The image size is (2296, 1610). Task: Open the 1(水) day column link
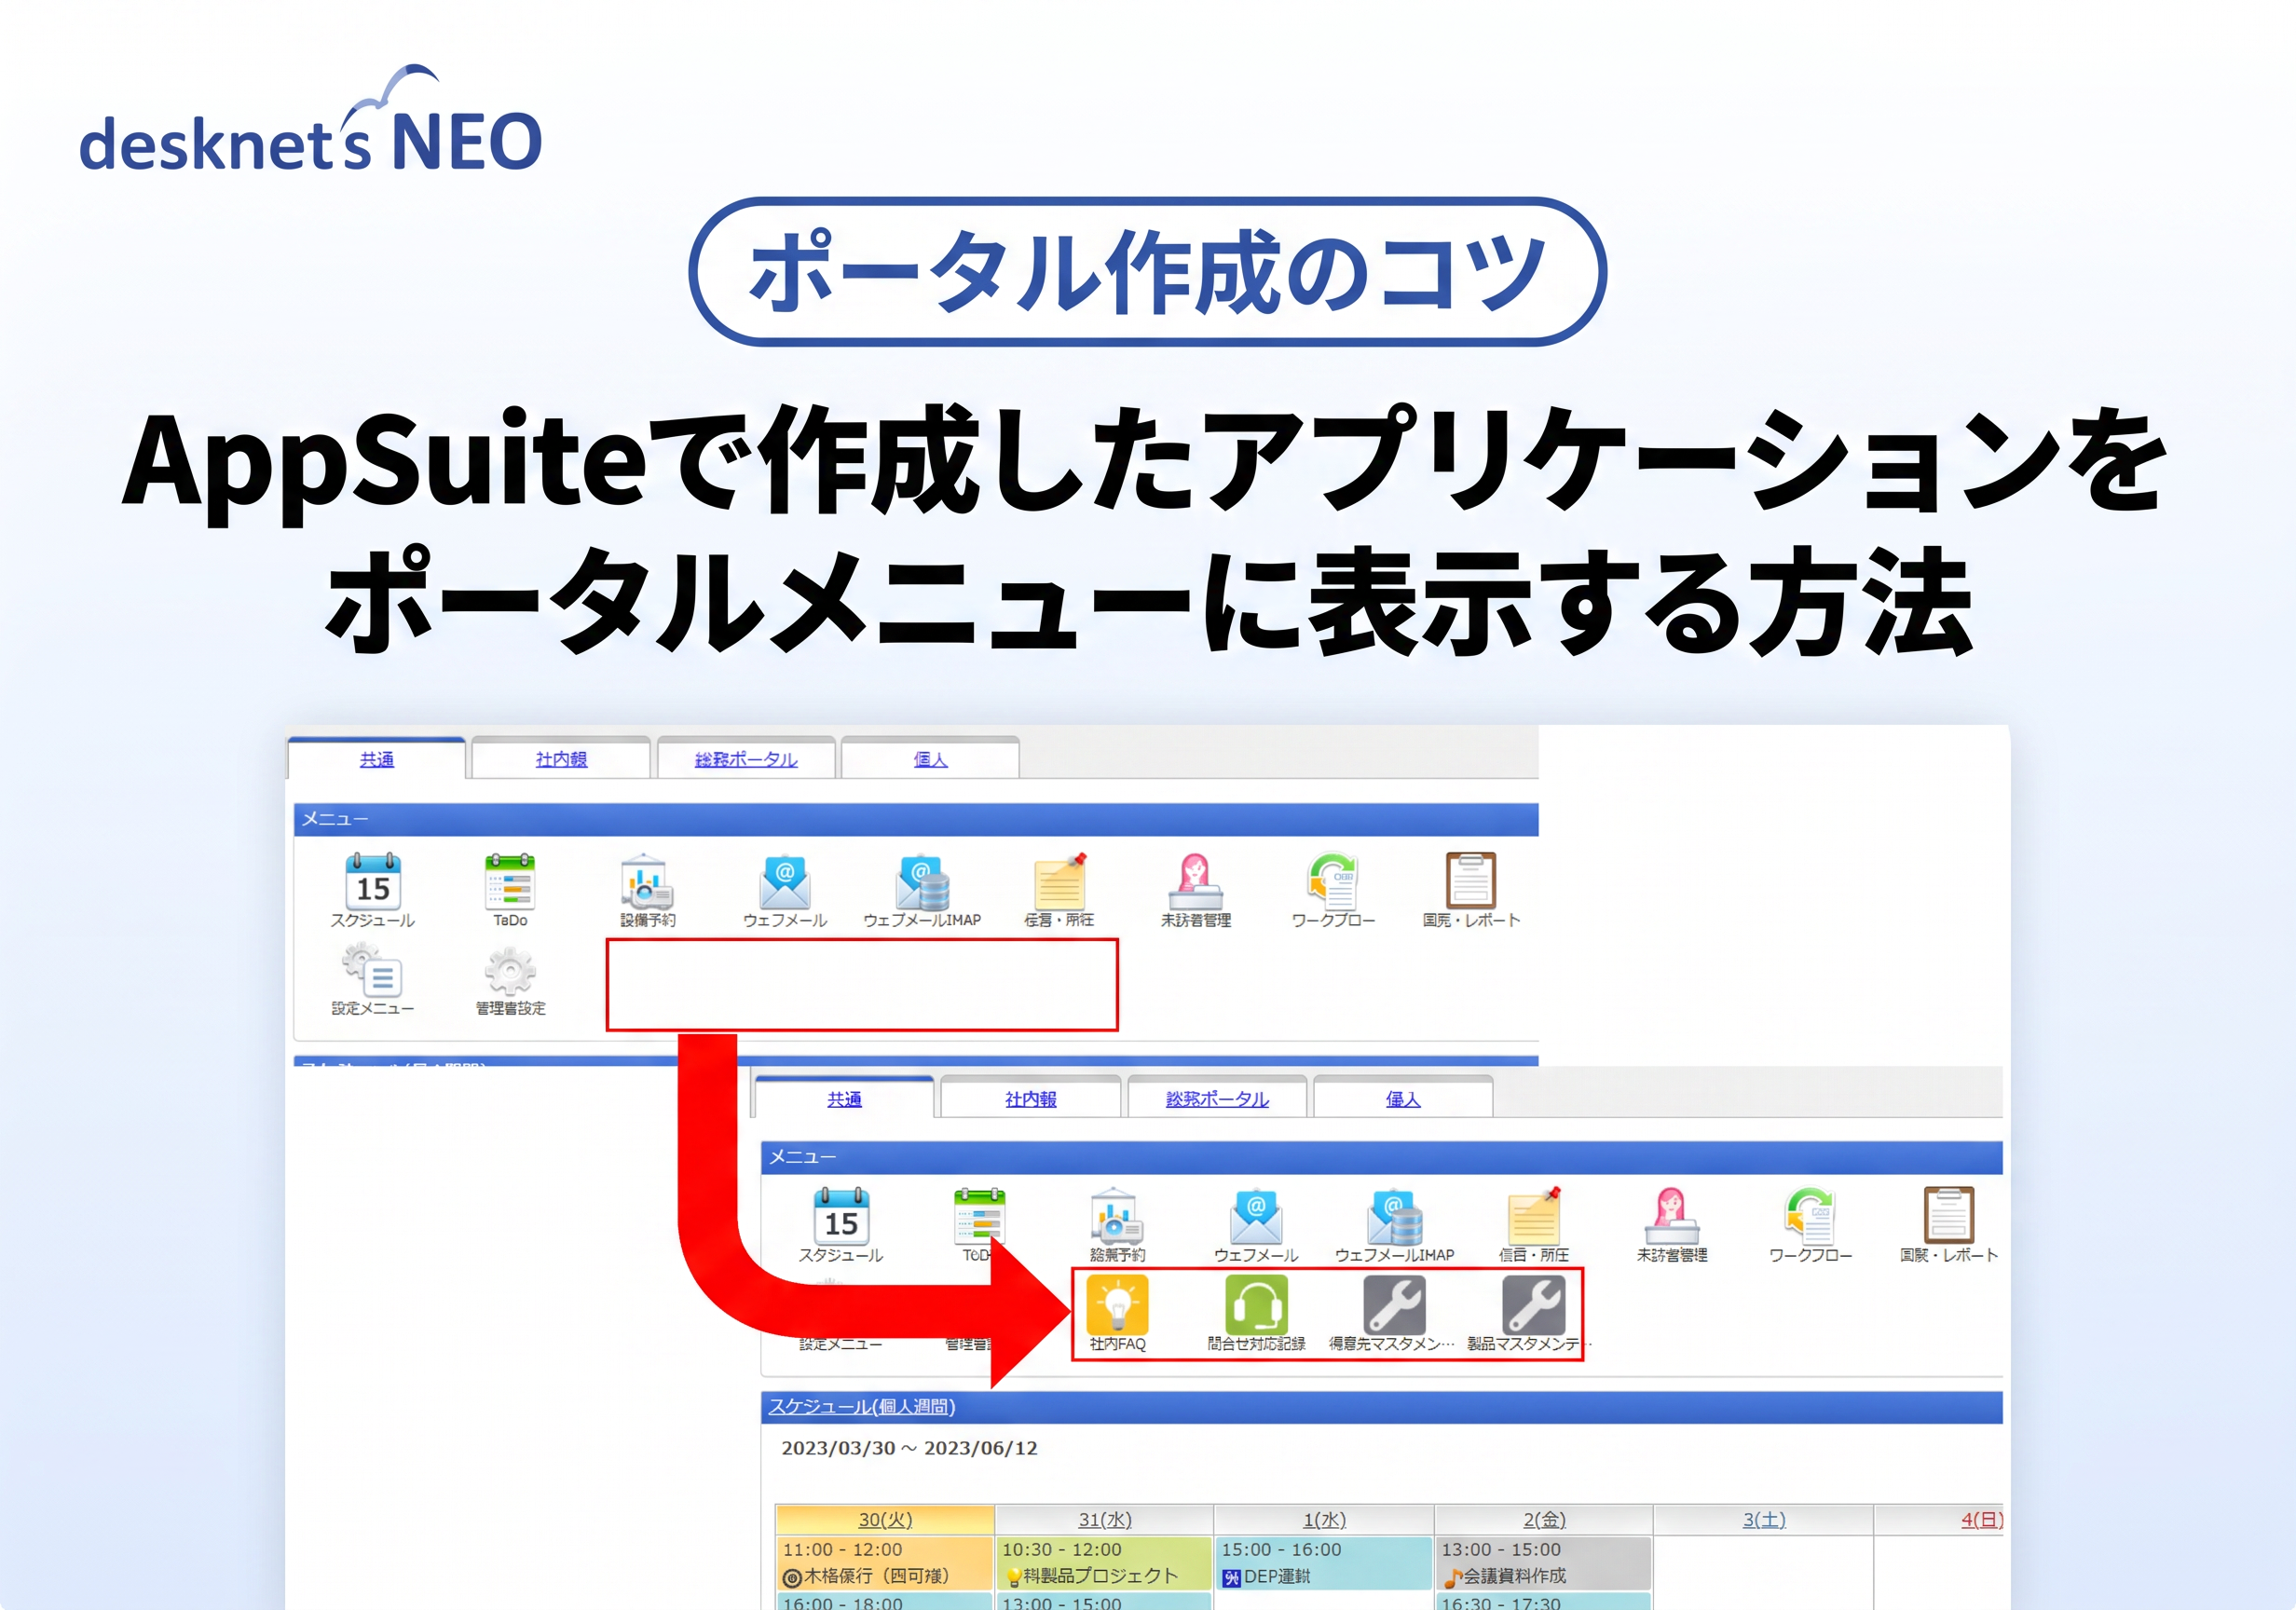(x=1324, y=1519)
